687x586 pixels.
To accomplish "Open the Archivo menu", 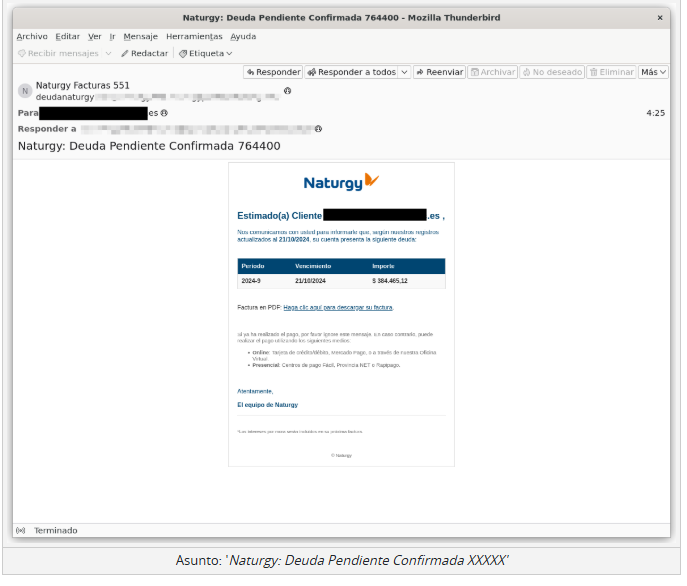I will [x=32, y=37].
